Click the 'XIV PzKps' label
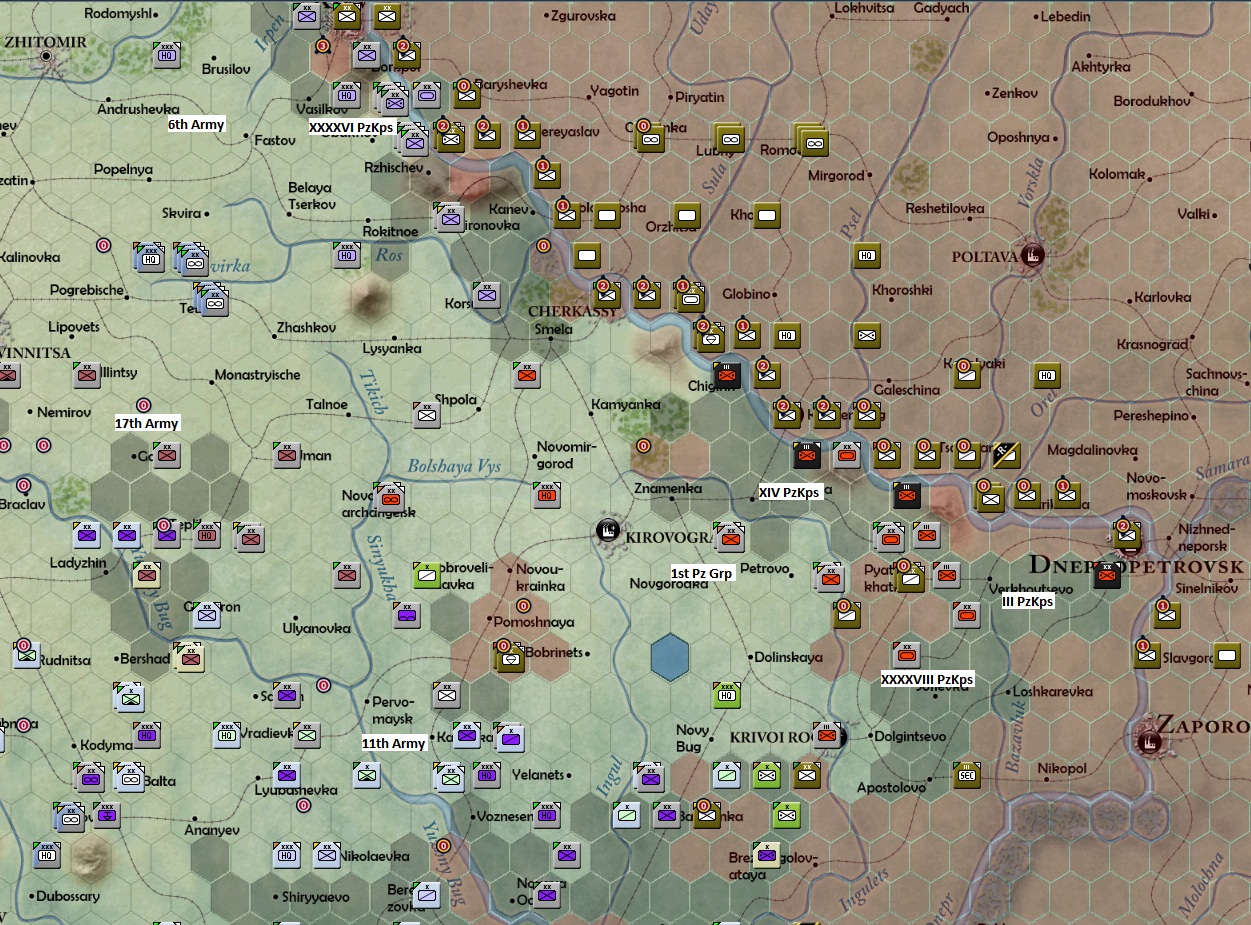 (789, 492)
